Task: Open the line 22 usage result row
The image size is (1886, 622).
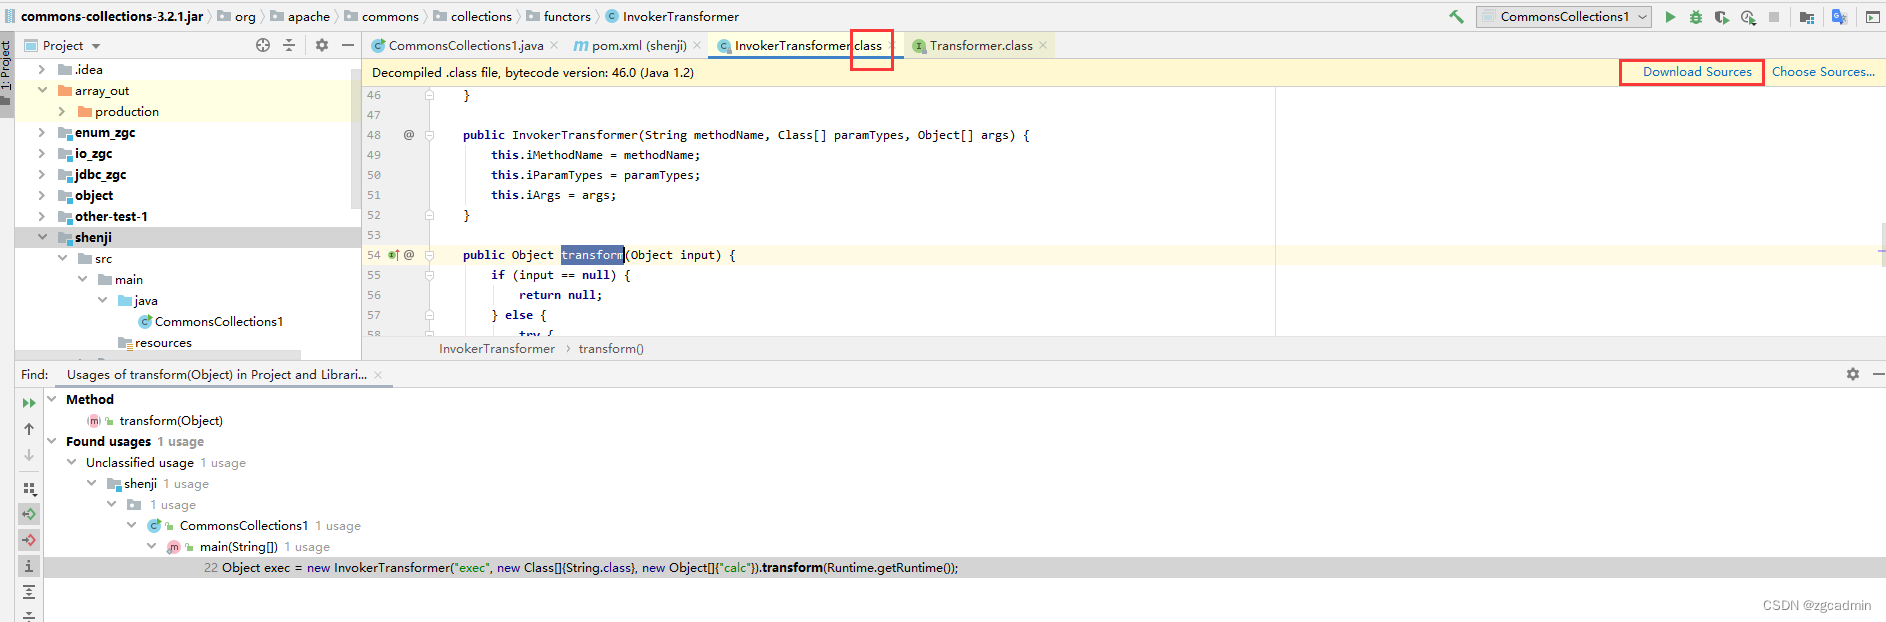Action: click(x=965, y=568)
